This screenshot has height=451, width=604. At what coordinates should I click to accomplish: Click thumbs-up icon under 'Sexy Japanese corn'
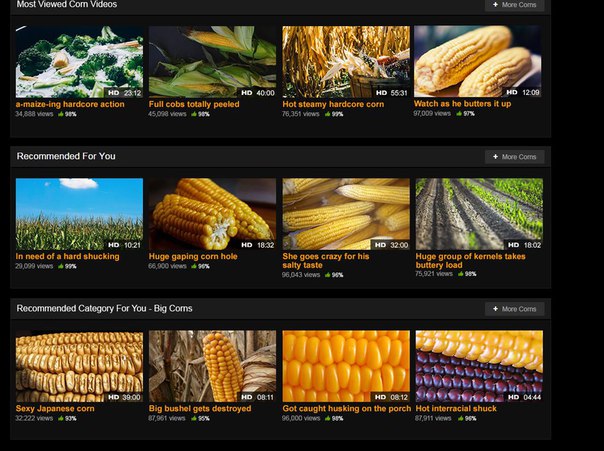[x=61, y=418]
